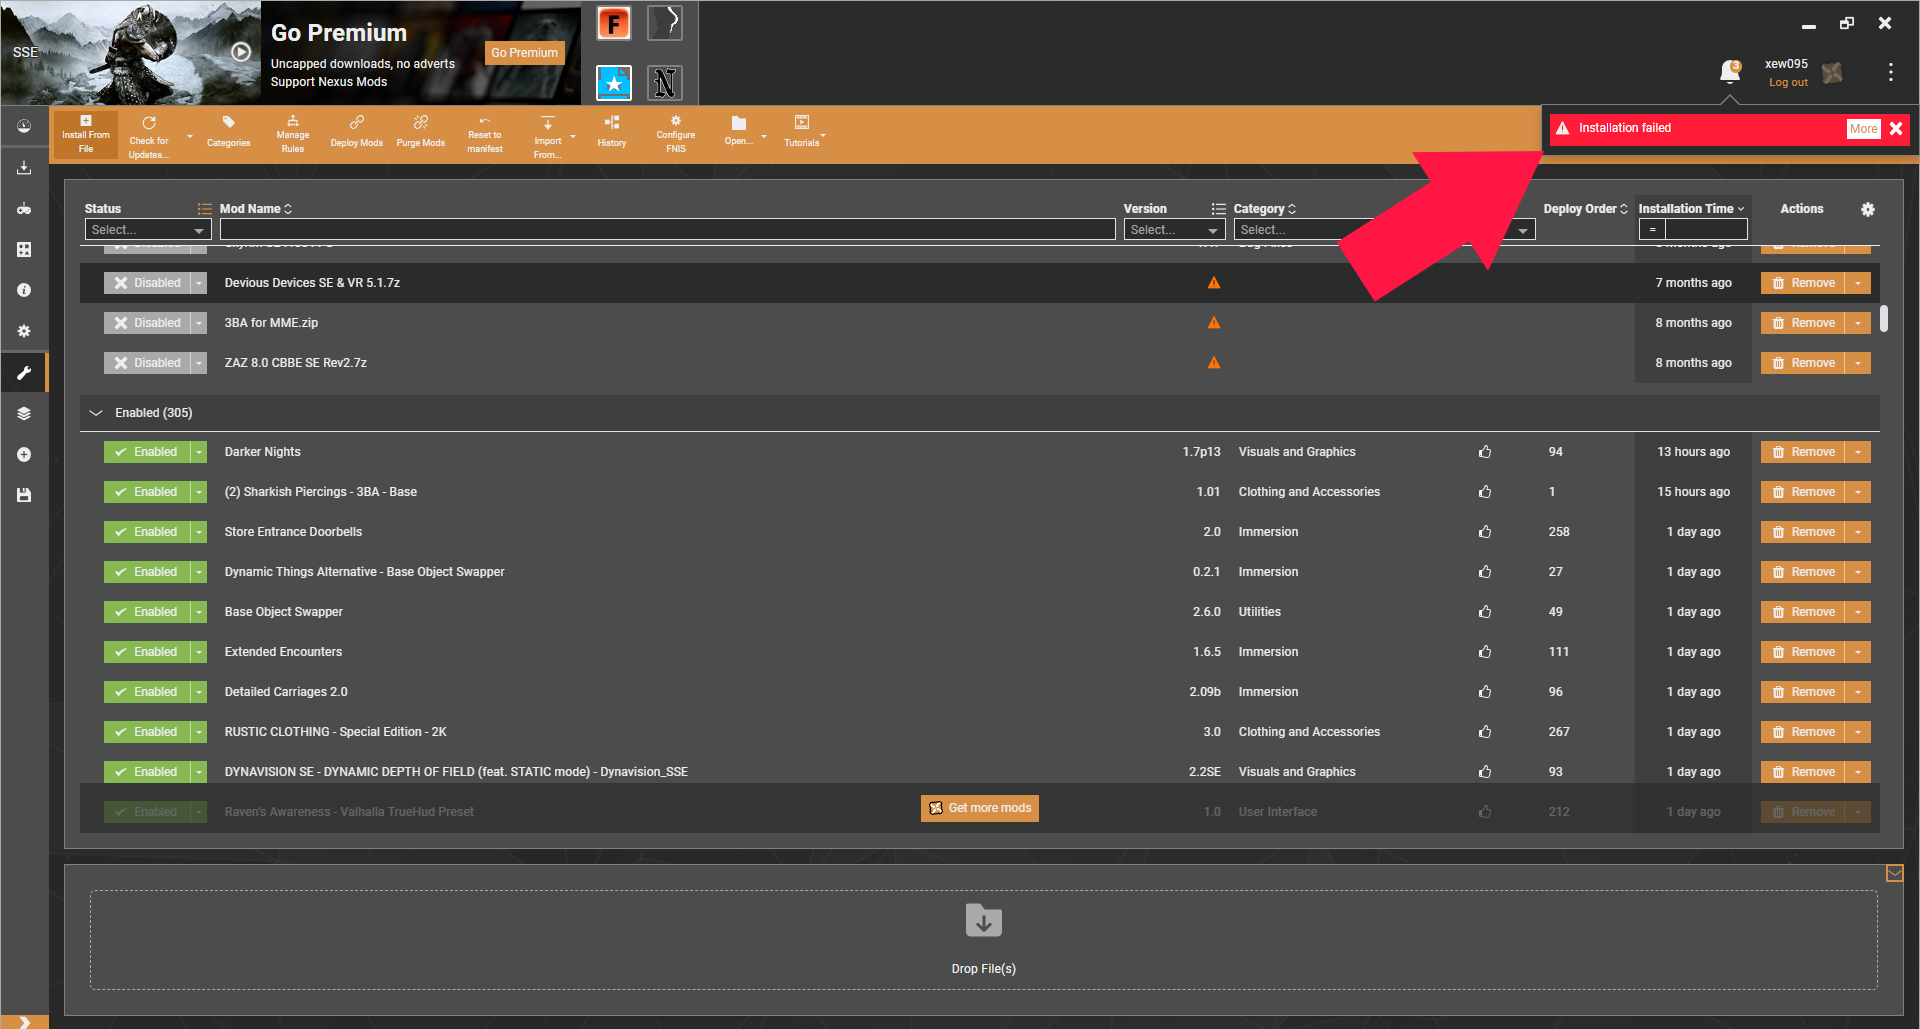Click Configure FNIS in the toolbar

point(676,134)
